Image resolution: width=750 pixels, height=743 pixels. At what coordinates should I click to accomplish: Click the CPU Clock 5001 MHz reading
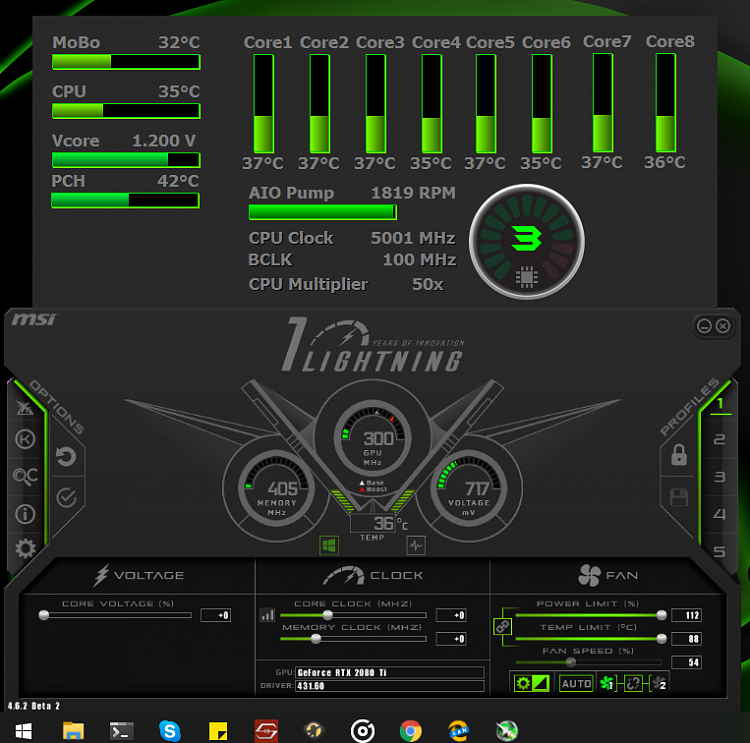coord(413,238)
